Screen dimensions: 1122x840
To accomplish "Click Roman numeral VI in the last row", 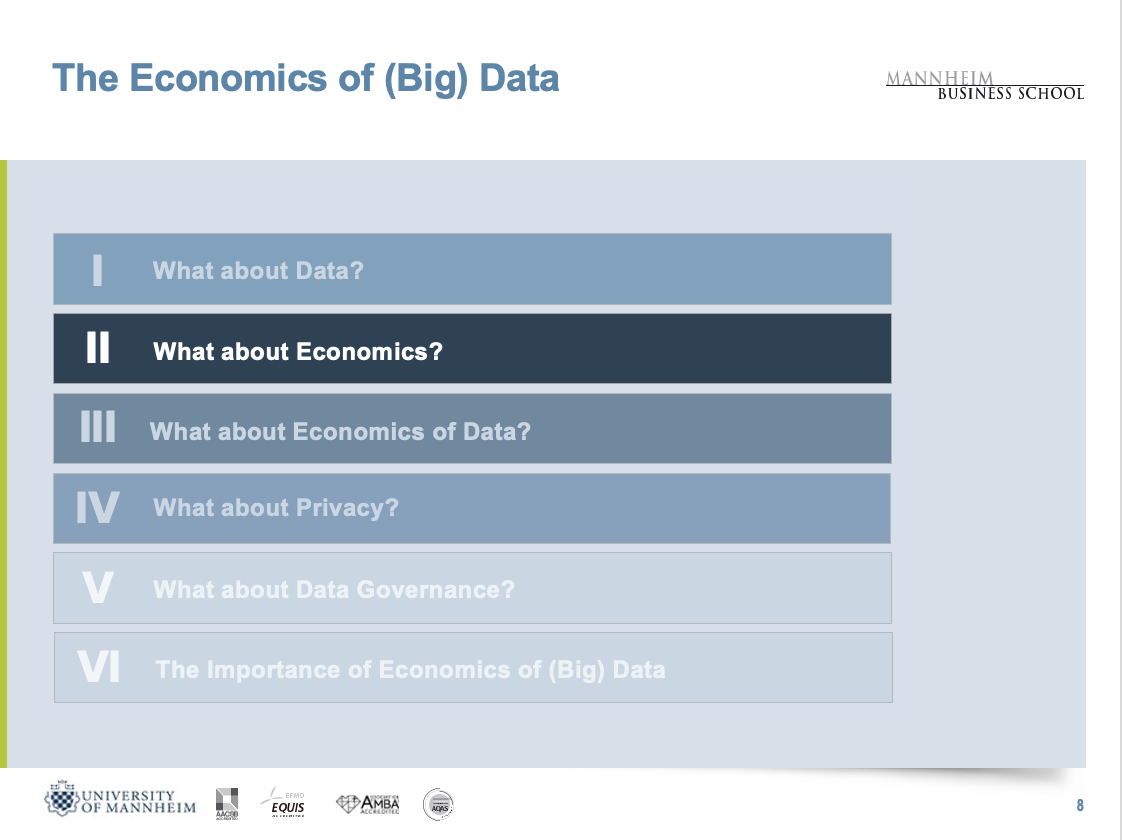I will click(x=98, y=667).
